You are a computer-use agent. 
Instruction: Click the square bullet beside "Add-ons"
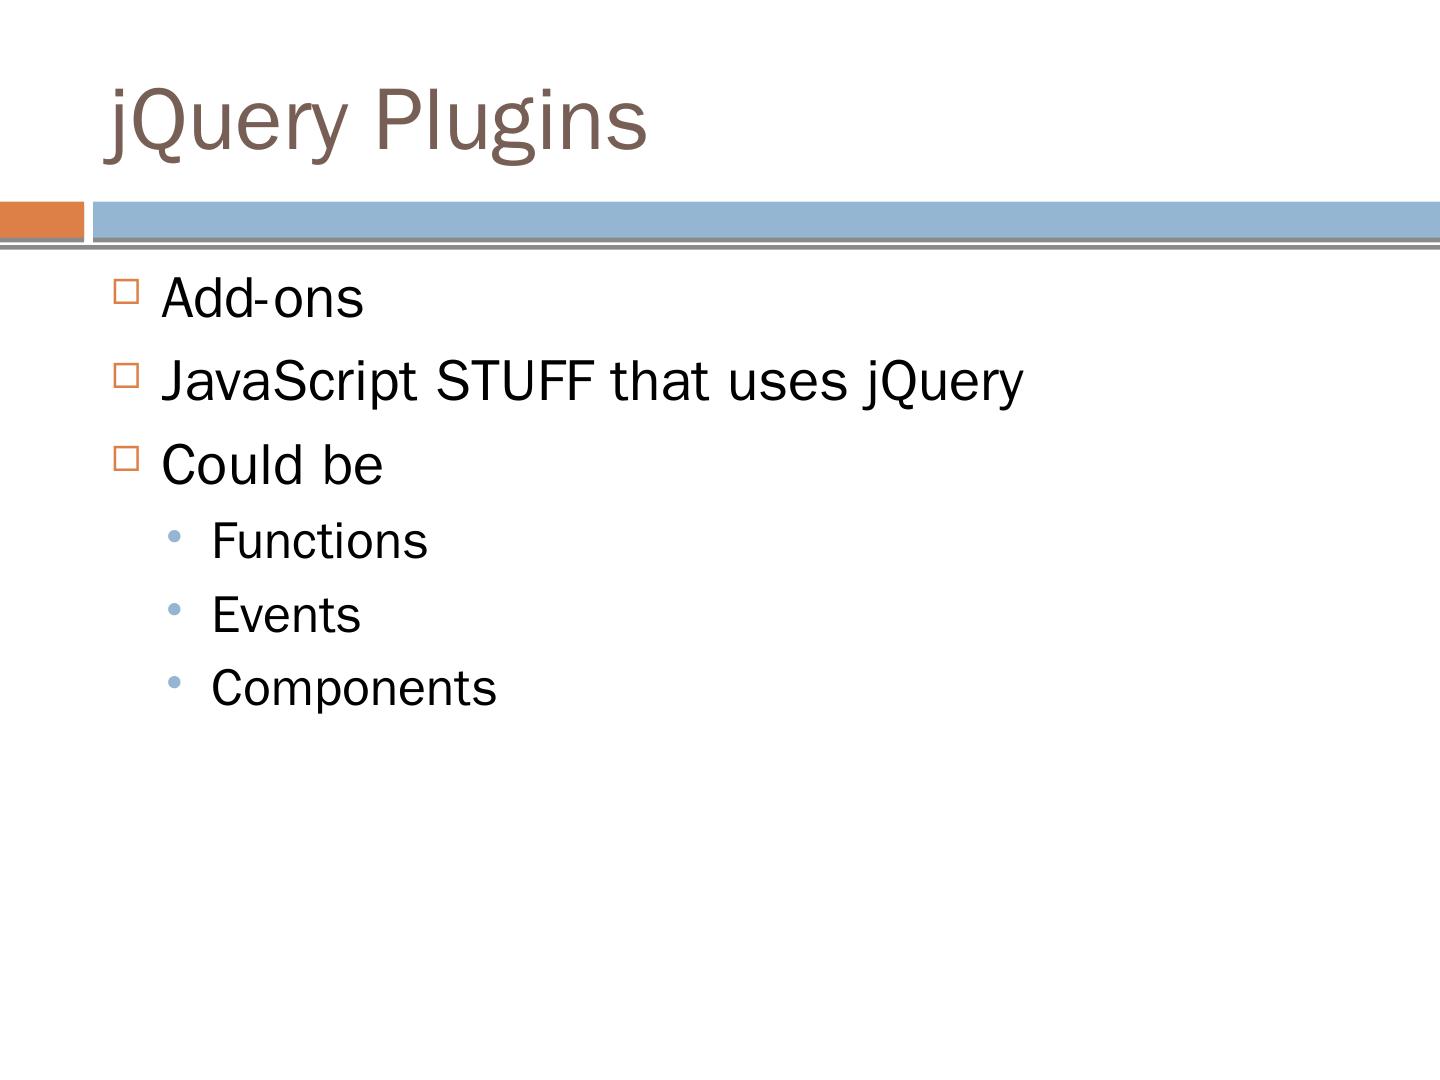[x=126, y=292]
